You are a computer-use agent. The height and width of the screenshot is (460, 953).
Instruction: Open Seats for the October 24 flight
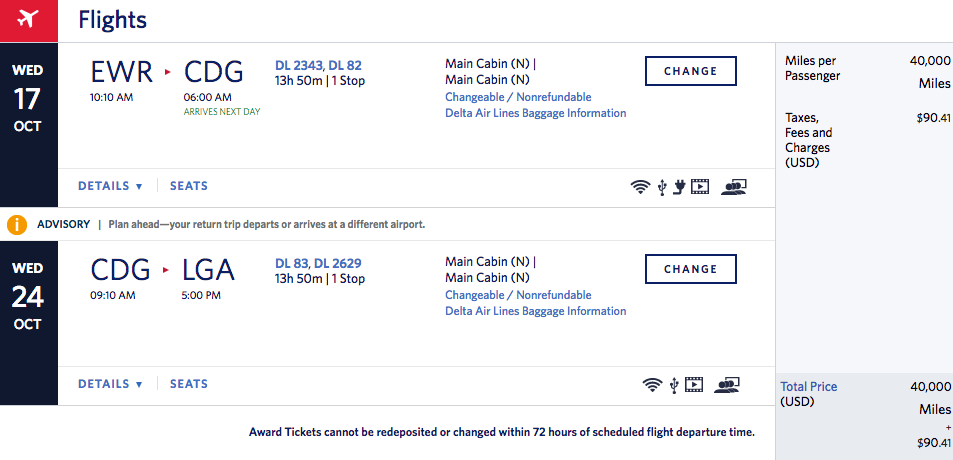coord(189,384)
